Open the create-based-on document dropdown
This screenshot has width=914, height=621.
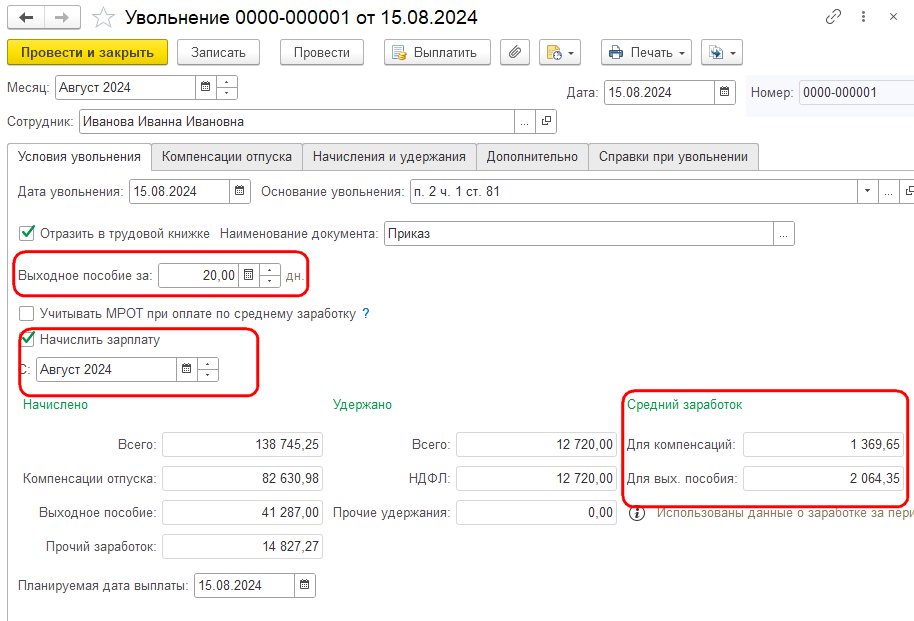click(x=560, y=52)
